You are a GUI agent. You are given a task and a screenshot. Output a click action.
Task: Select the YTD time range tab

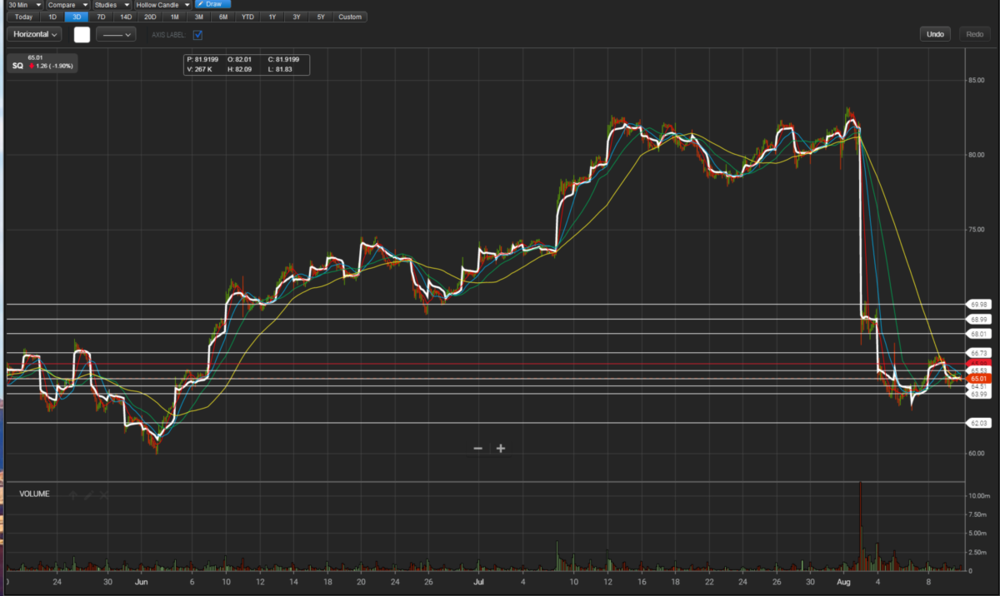tap(247, 17)
